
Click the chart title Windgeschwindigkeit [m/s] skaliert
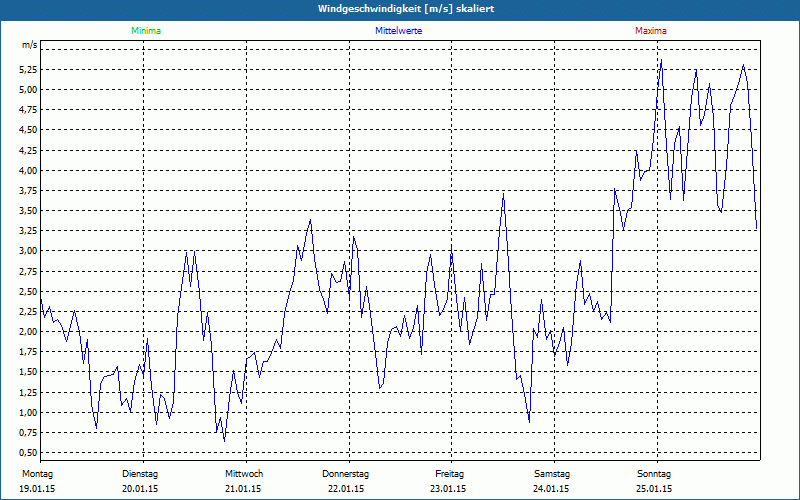click(x=406, y=9)
